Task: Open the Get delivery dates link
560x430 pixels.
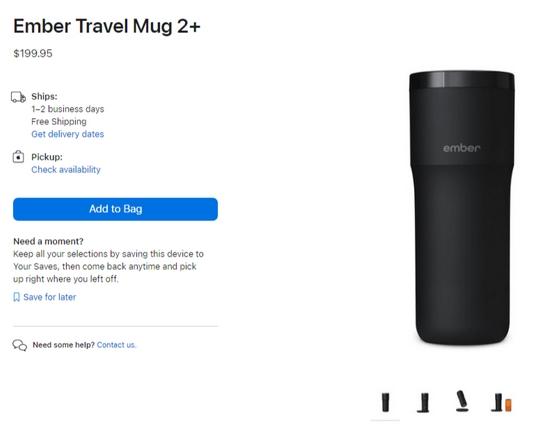Action: 68,134
